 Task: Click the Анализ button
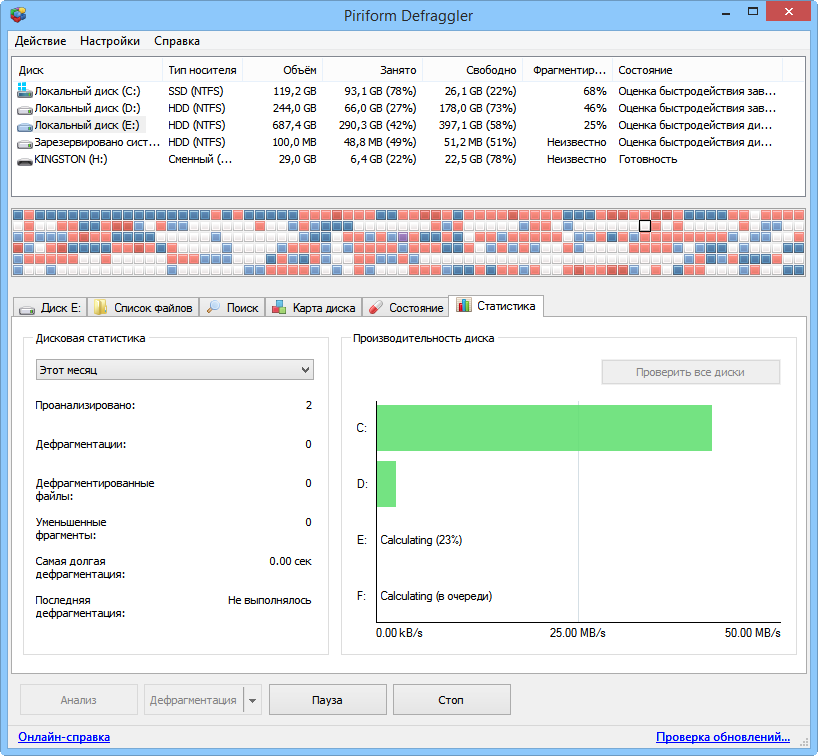(79, 700)
